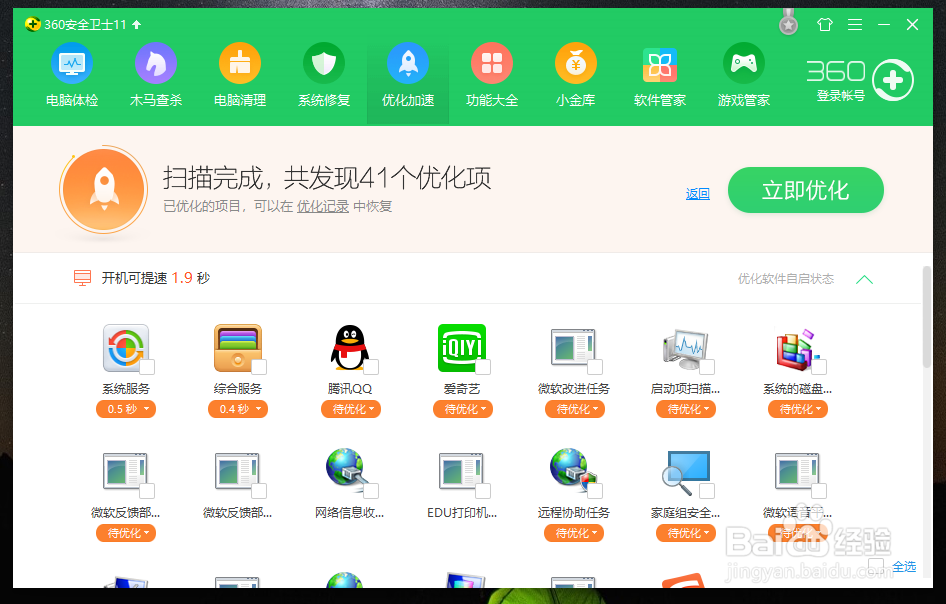Click the 扫描完成，共发现41个优化项 heading

point(326,178)
